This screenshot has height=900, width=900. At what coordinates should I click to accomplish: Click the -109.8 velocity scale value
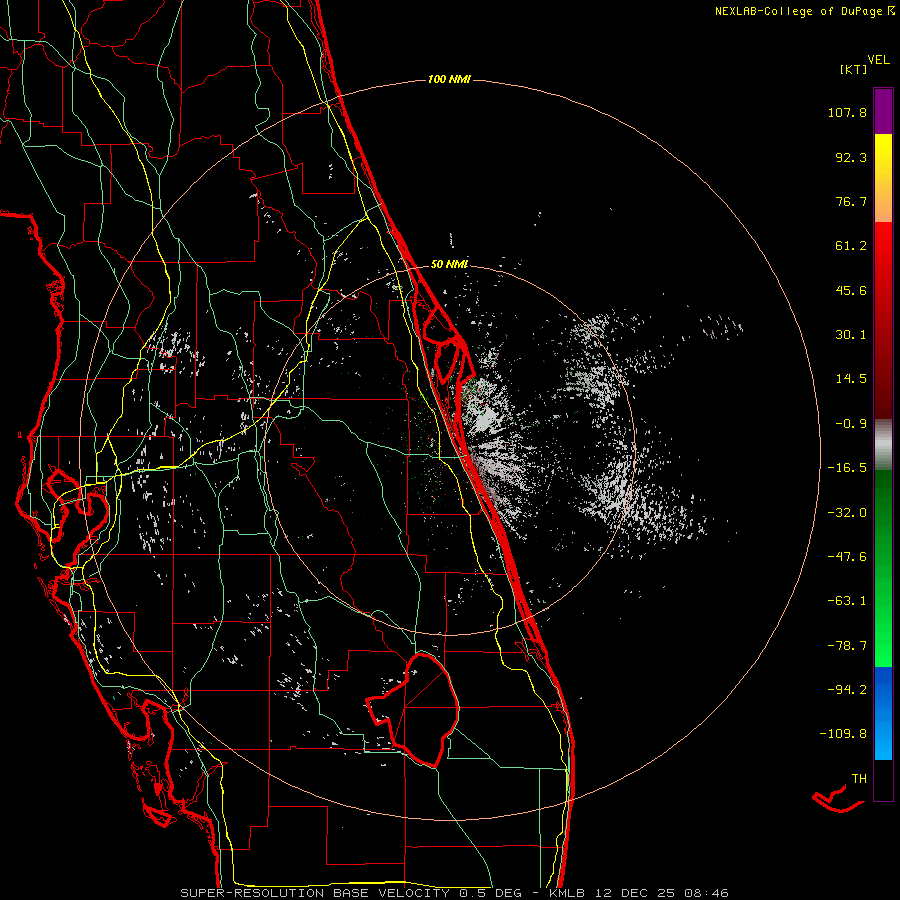point(843,734)
